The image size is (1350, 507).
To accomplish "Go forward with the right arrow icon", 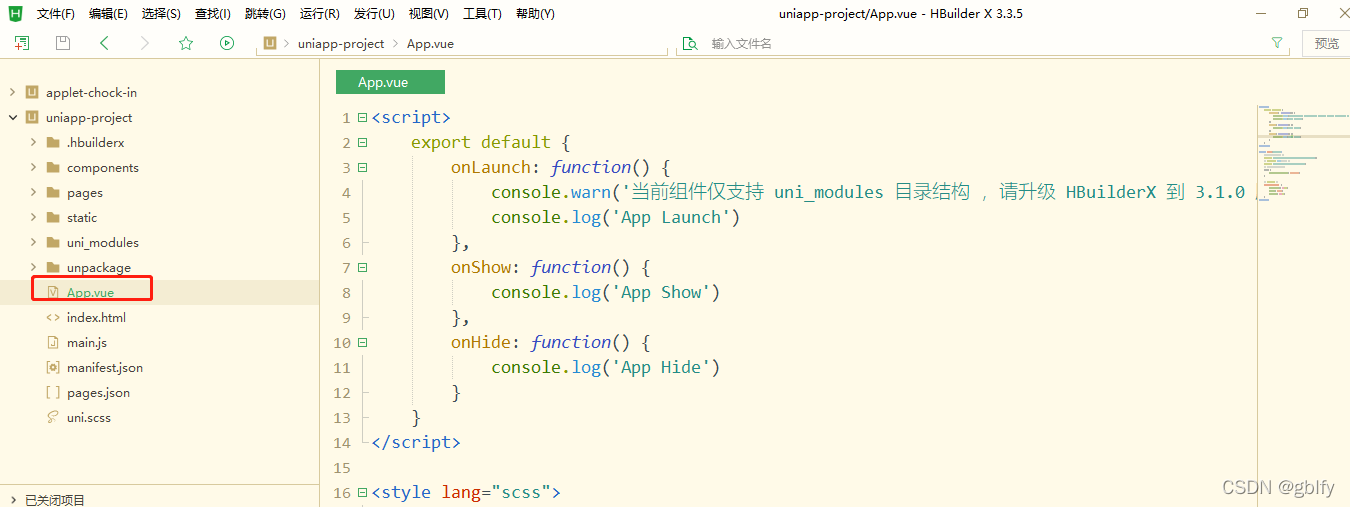I will [145, 43].
